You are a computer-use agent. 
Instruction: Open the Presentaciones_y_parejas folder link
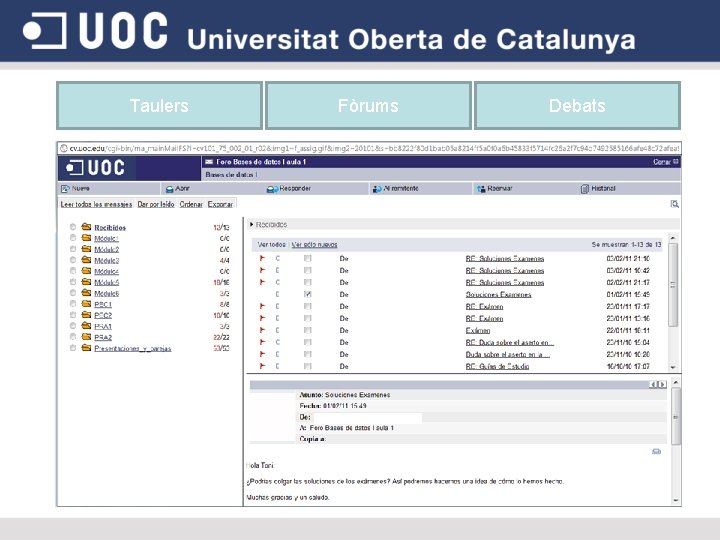[x=133, y=349]
